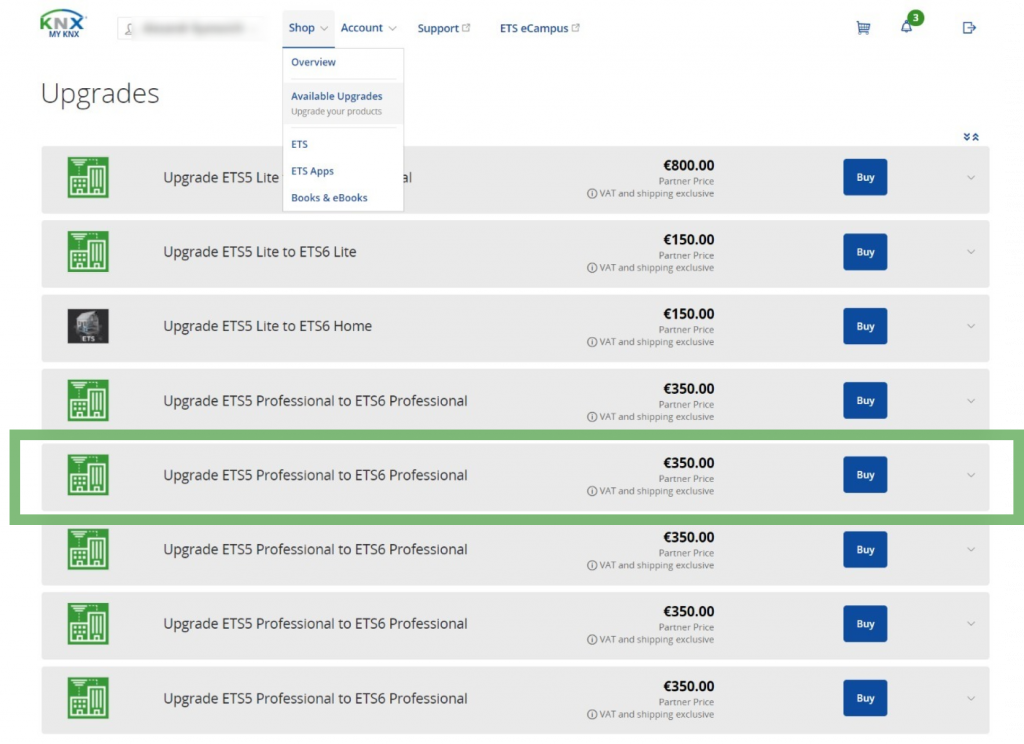Open the notifications bell

(x=907, y=27)
